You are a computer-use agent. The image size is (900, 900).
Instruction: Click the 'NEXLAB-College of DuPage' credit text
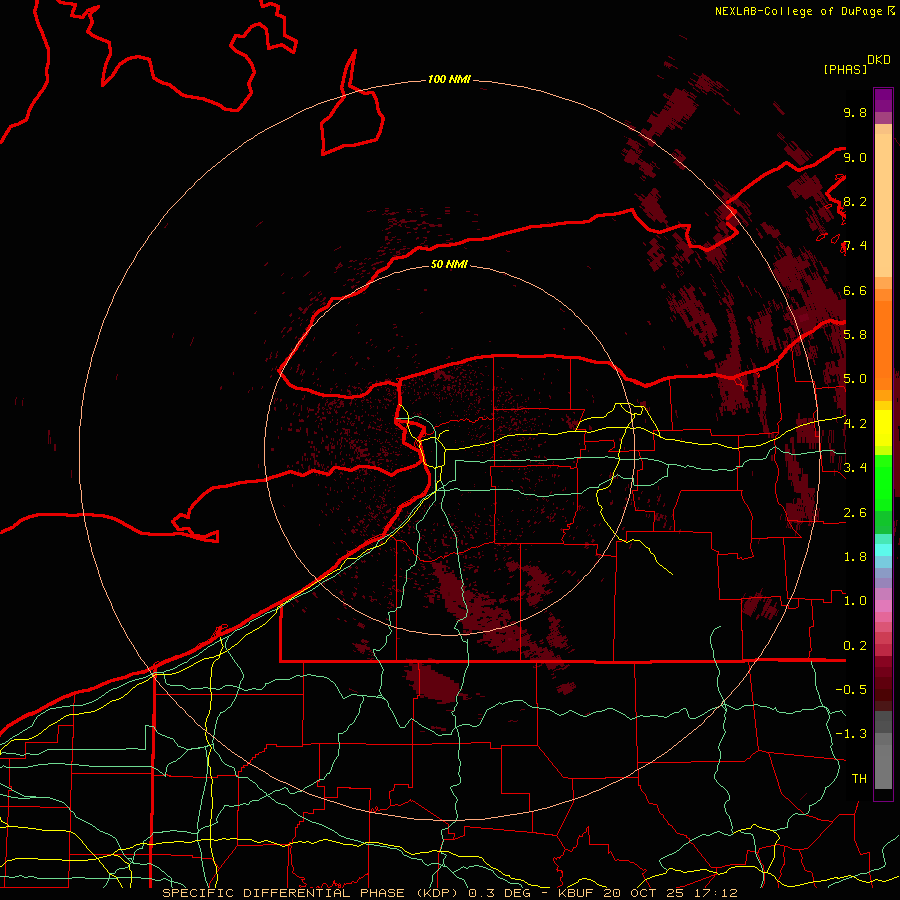(798, 11)
